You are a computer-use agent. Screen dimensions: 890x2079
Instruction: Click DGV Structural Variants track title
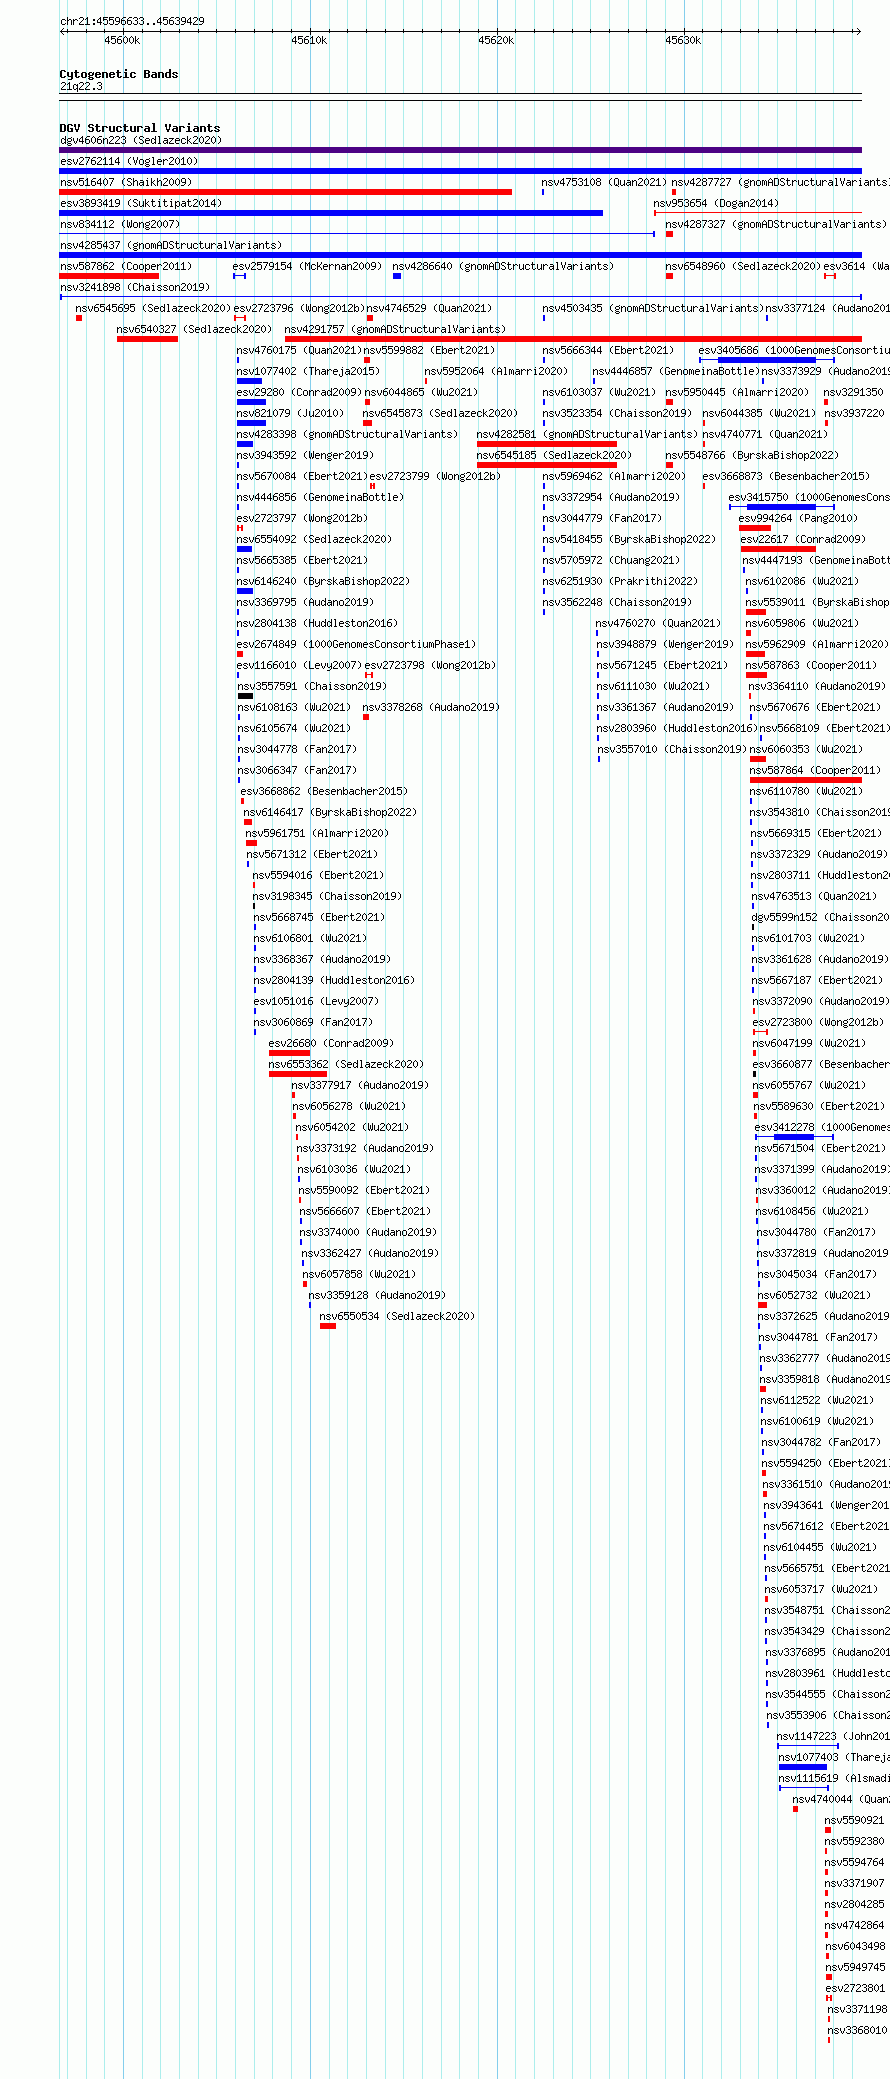(x=140, y=128)
